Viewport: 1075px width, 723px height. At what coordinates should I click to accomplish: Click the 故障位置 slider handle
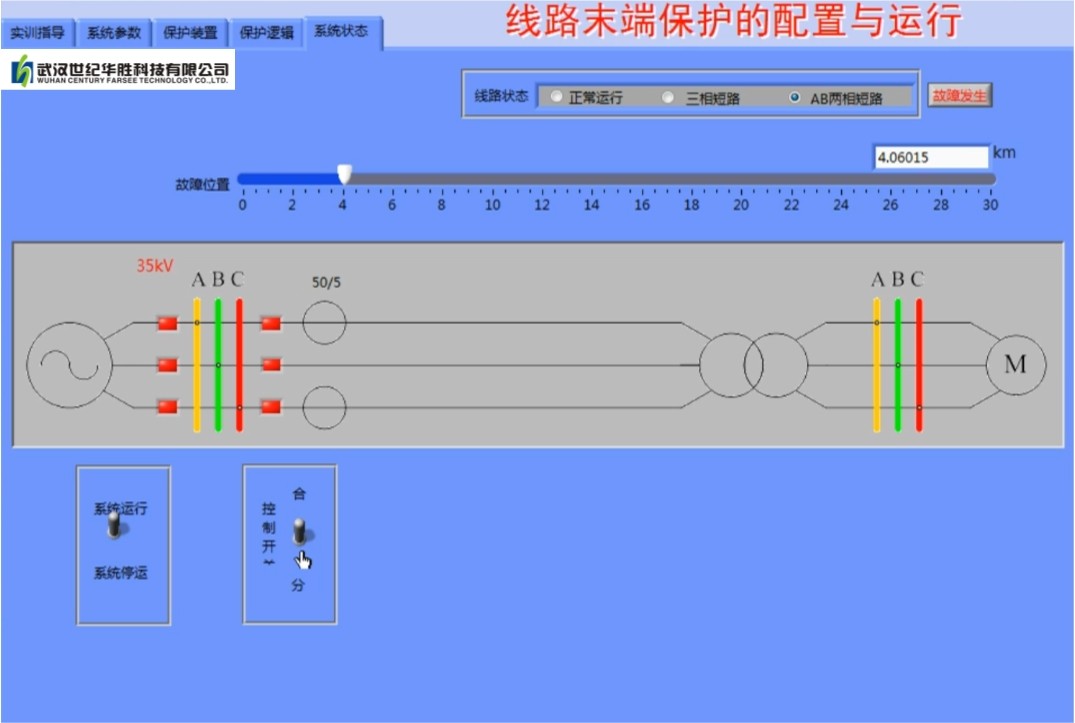tap(344, 176)
